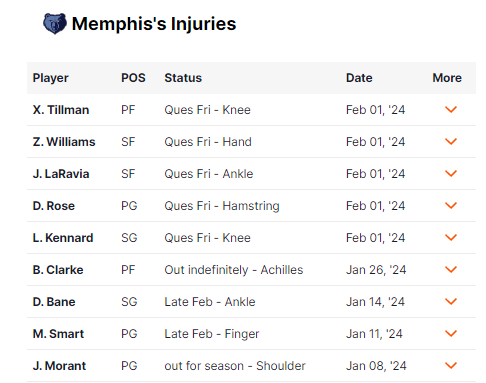
Task: Show more on J. Morant's shoulder injury
Action: pyautogui.click(x=451, y=366)
